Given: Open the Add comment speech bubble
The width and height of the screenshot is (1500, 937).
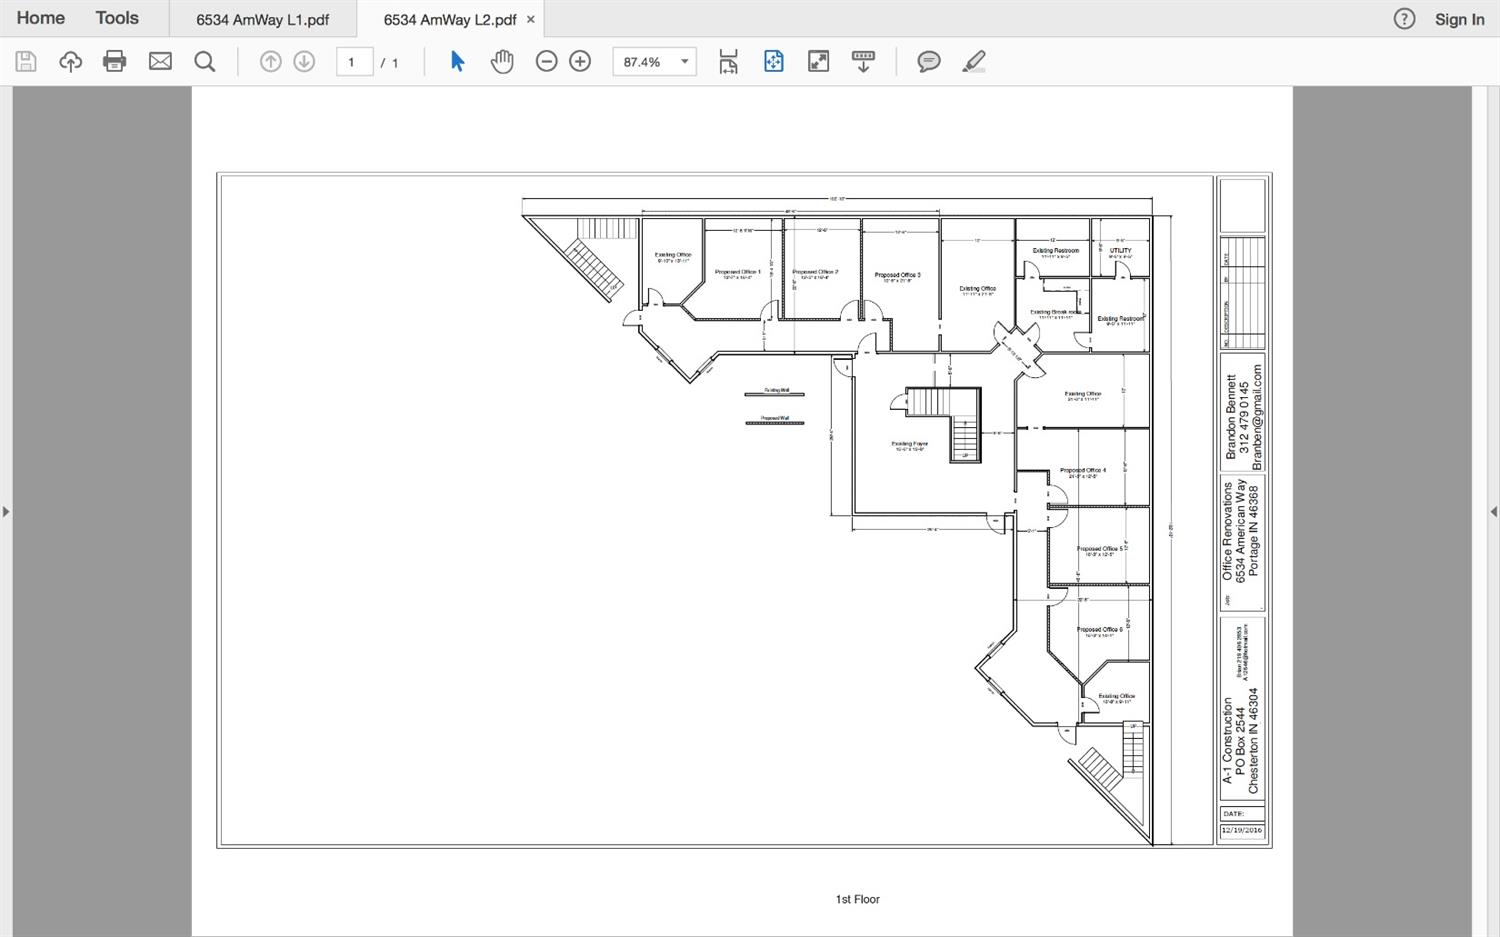Looking at the screenshot, I should pos(929,62).
